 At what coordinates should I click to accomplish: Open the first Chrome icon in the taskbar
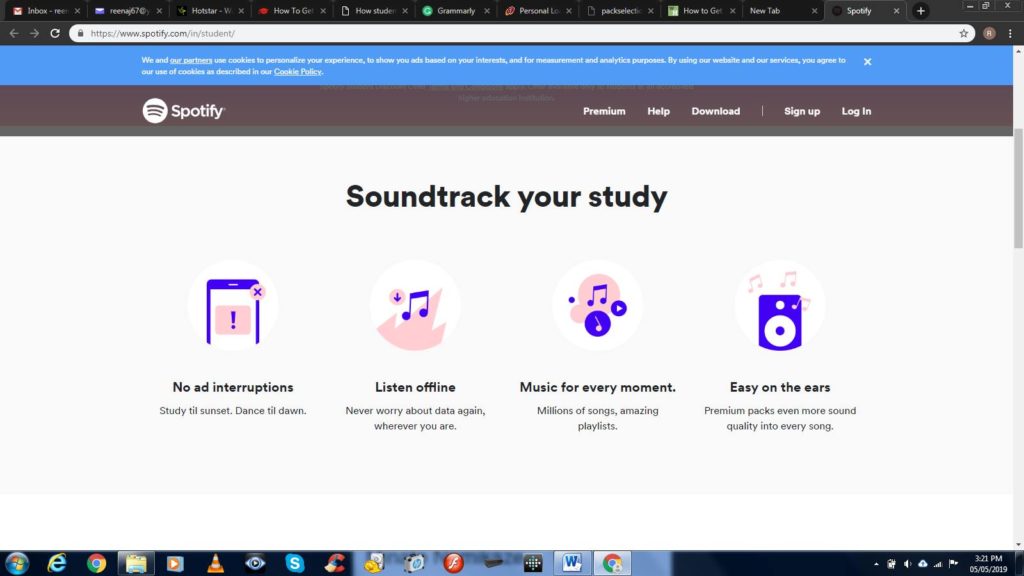pos(96,563)
